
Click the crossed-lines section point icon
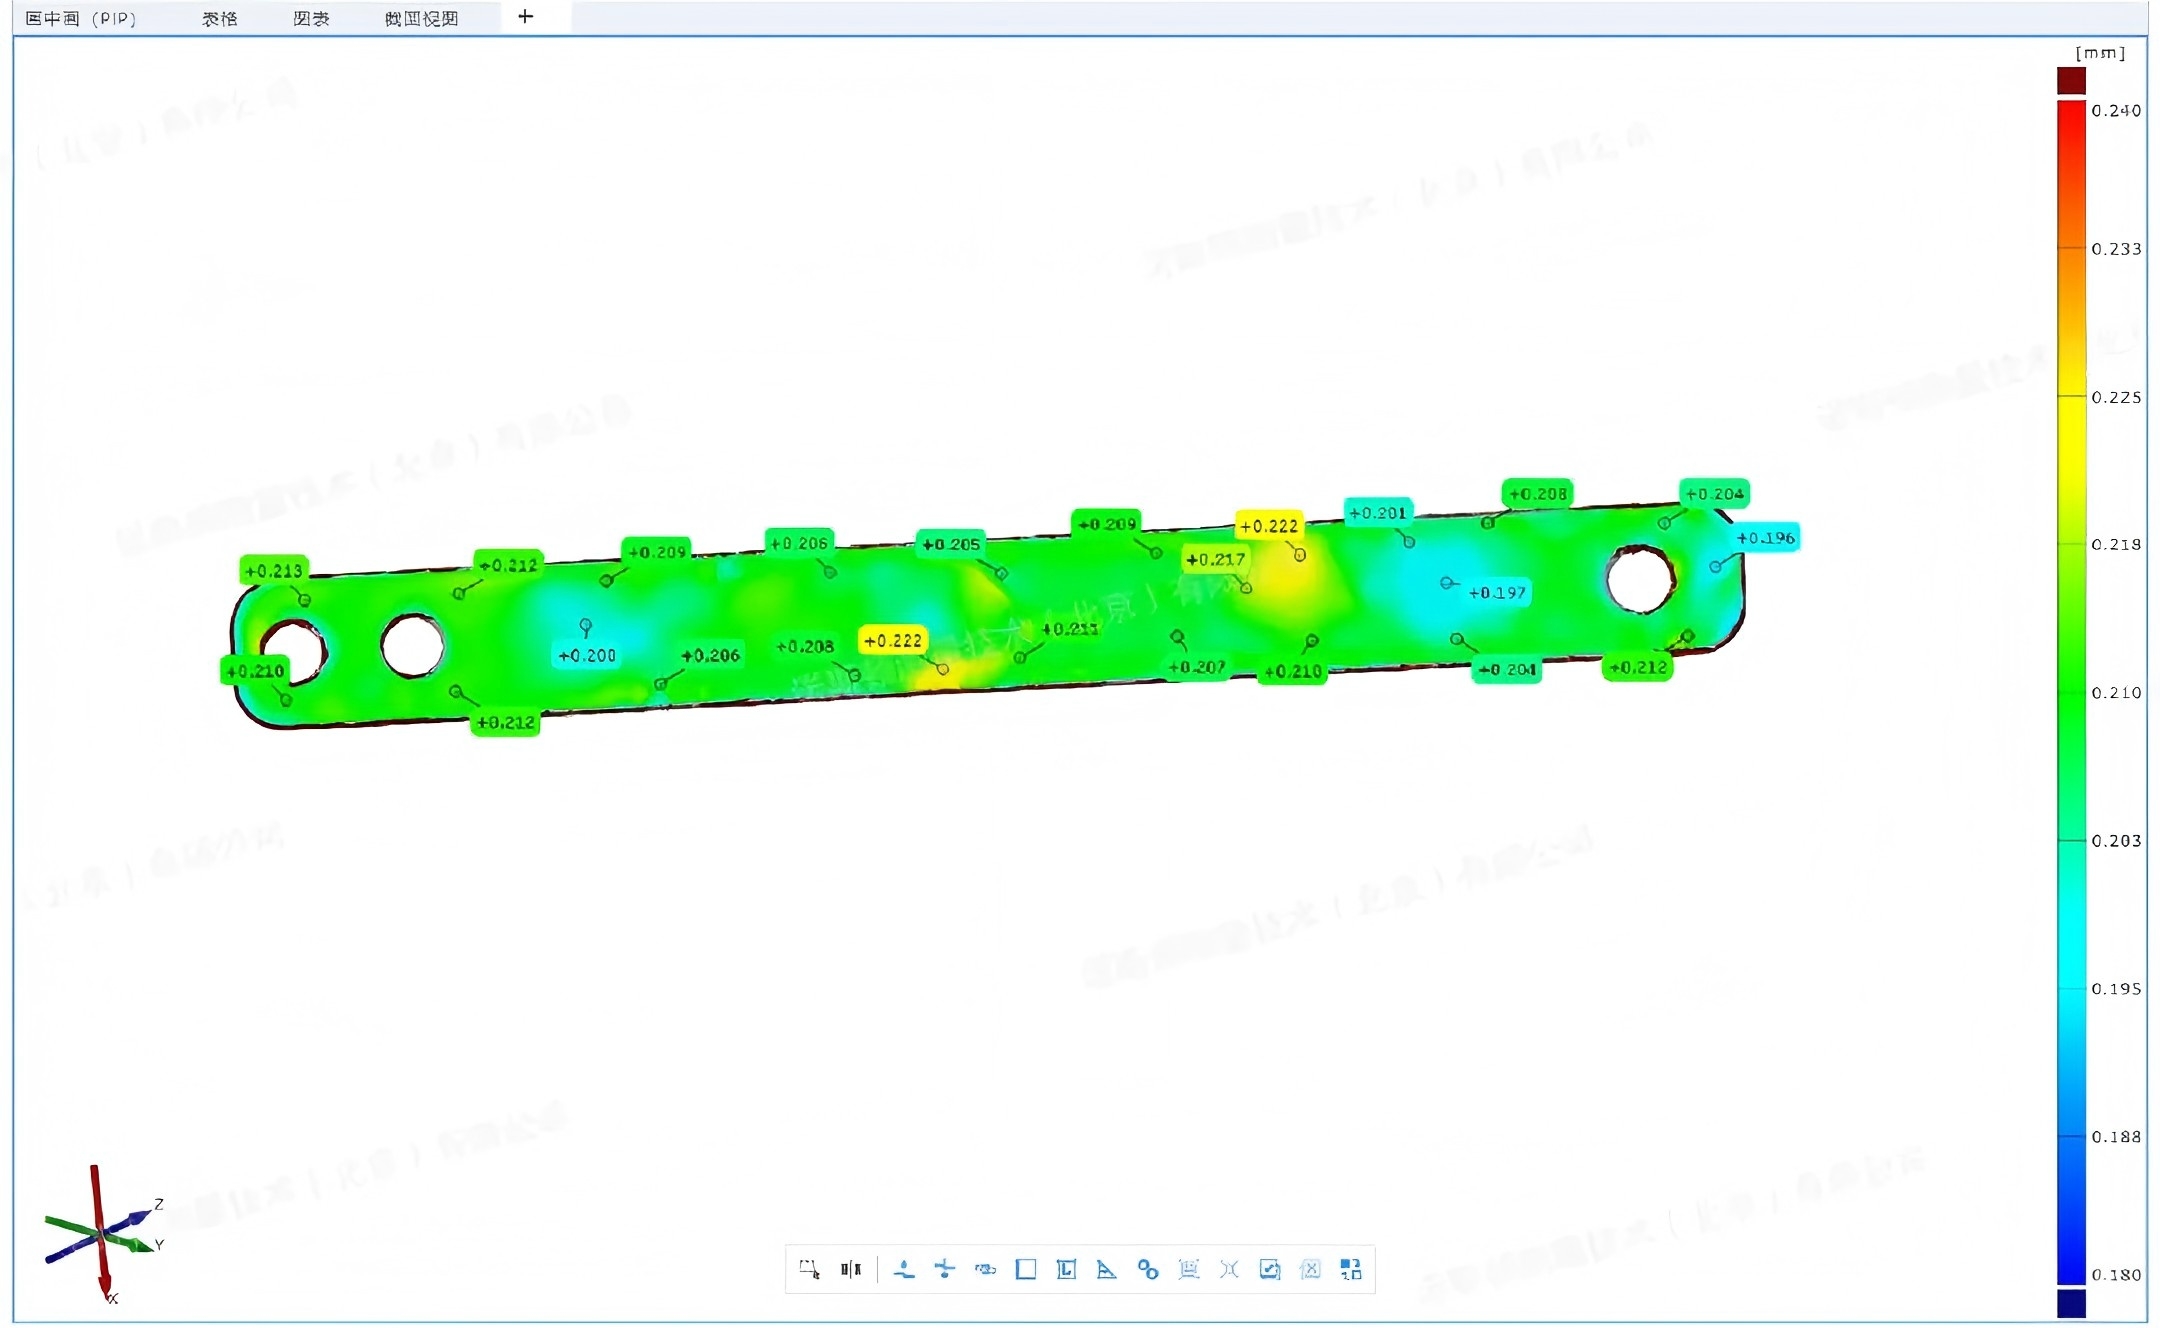point(944,1269)
